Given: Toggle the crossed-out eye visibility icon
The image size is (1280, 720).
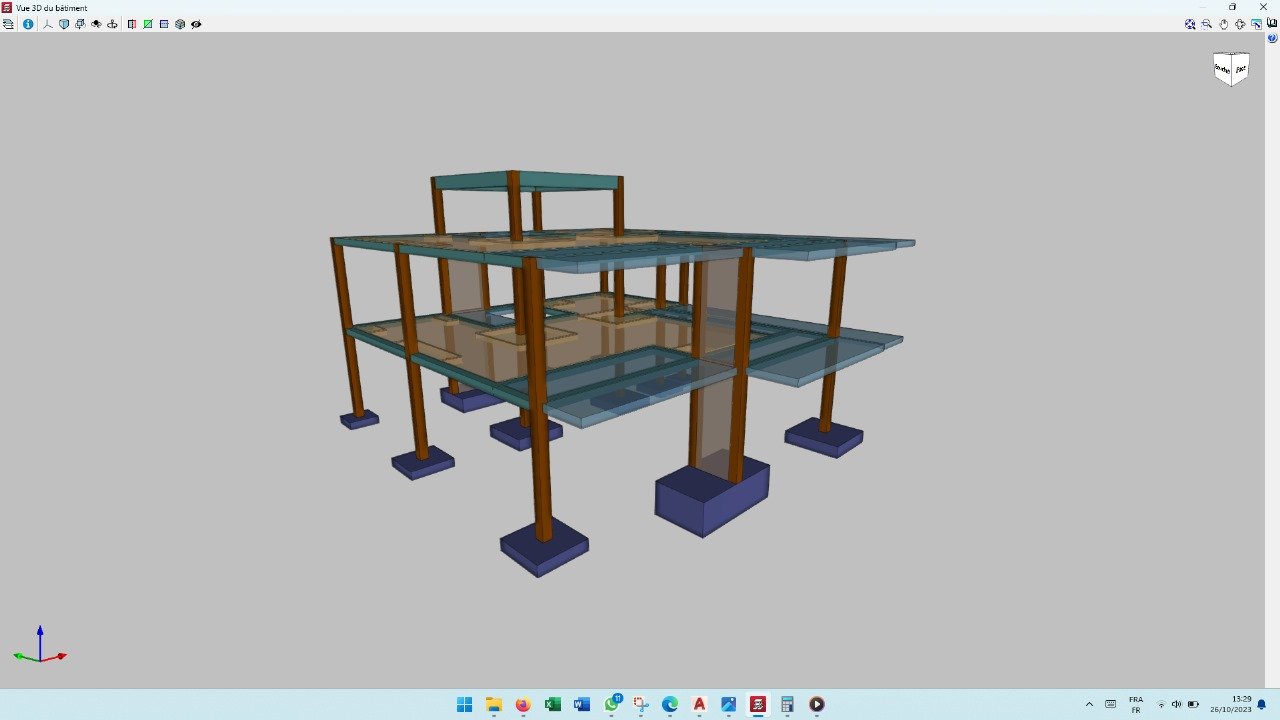Looking at the screenshot, I should pos(196,24).
